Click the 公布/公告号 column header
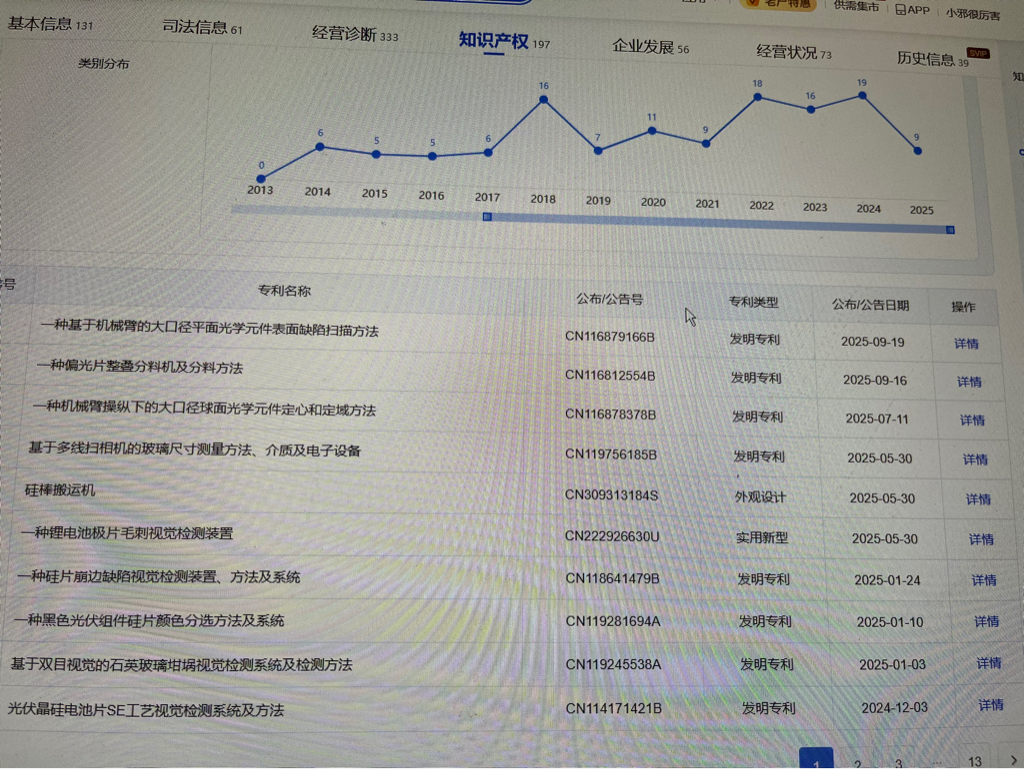1024x769 pixels. pos(610,299)
